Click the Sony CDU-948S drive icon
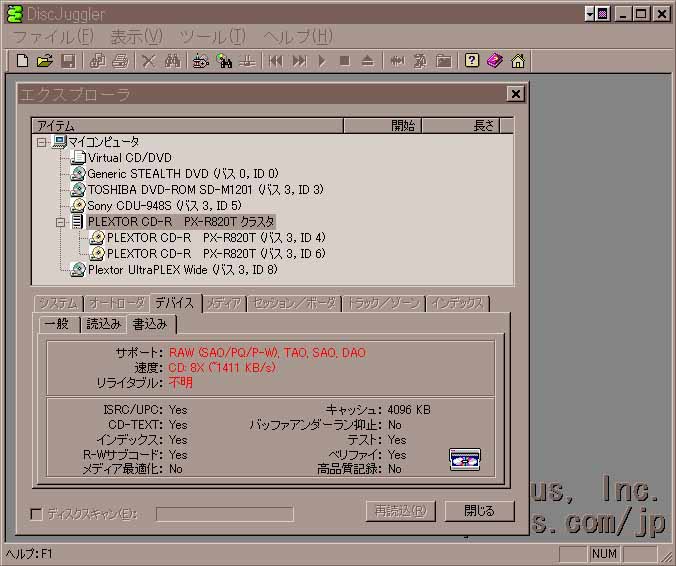Image resolution: width=676 pixels, height=566 pixels. (78, 205)
